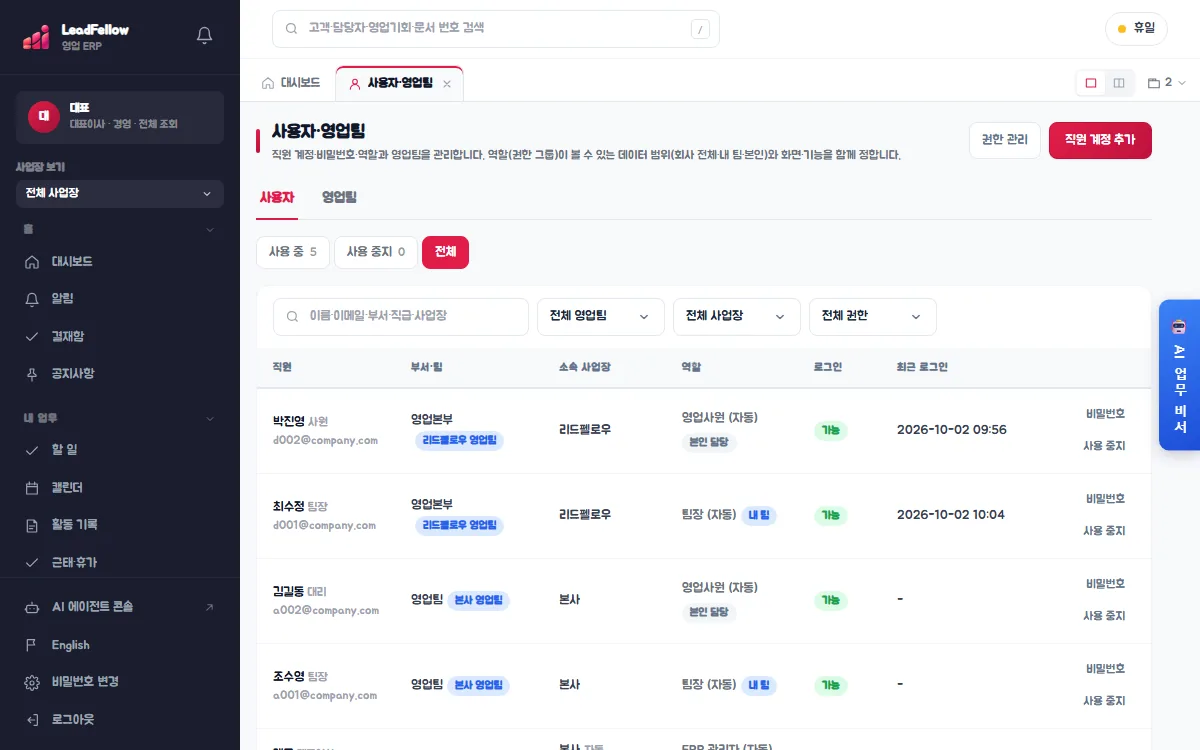1200x750 pixels.
Task: Click 사용 중지 for 김길동
Action: pyautogui.click(x=1104, y=616)
